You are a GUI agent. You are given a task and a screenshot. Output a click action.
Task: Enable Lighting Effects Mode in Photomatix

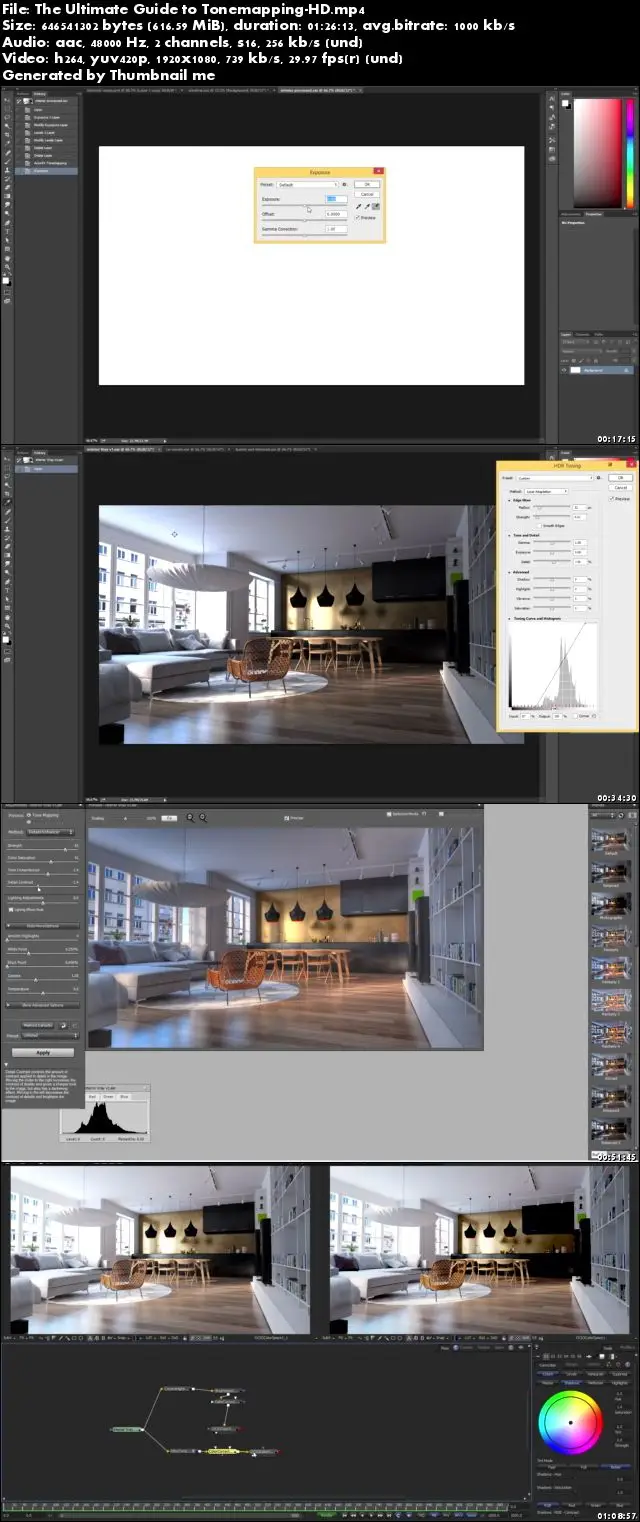[x=11, y=910]
